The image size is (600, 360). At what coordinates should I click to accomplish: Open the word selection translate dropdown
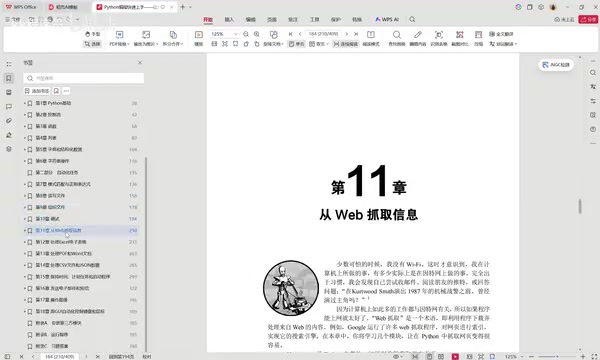tap(503, 44)
